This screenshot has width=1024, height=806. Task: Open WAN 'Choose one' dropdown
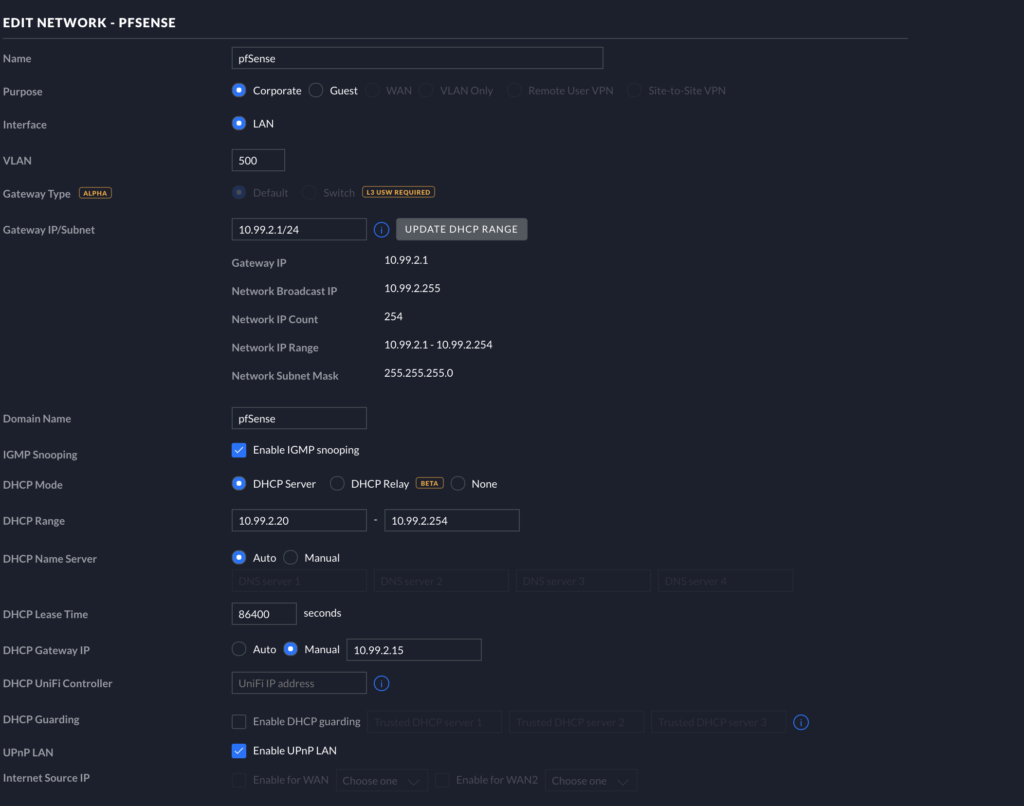[x=382, y=781]
